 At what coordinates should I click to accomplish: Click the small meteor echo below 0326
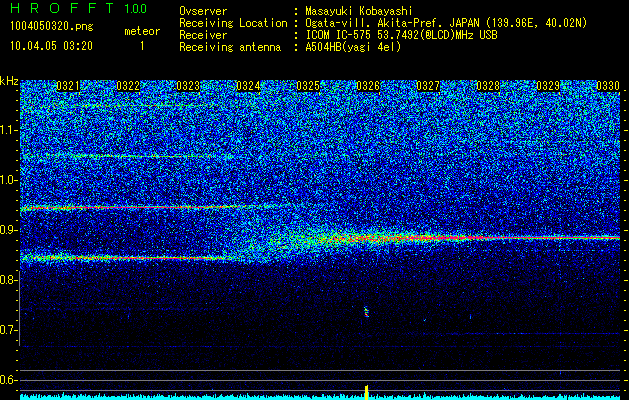point(366,312)
